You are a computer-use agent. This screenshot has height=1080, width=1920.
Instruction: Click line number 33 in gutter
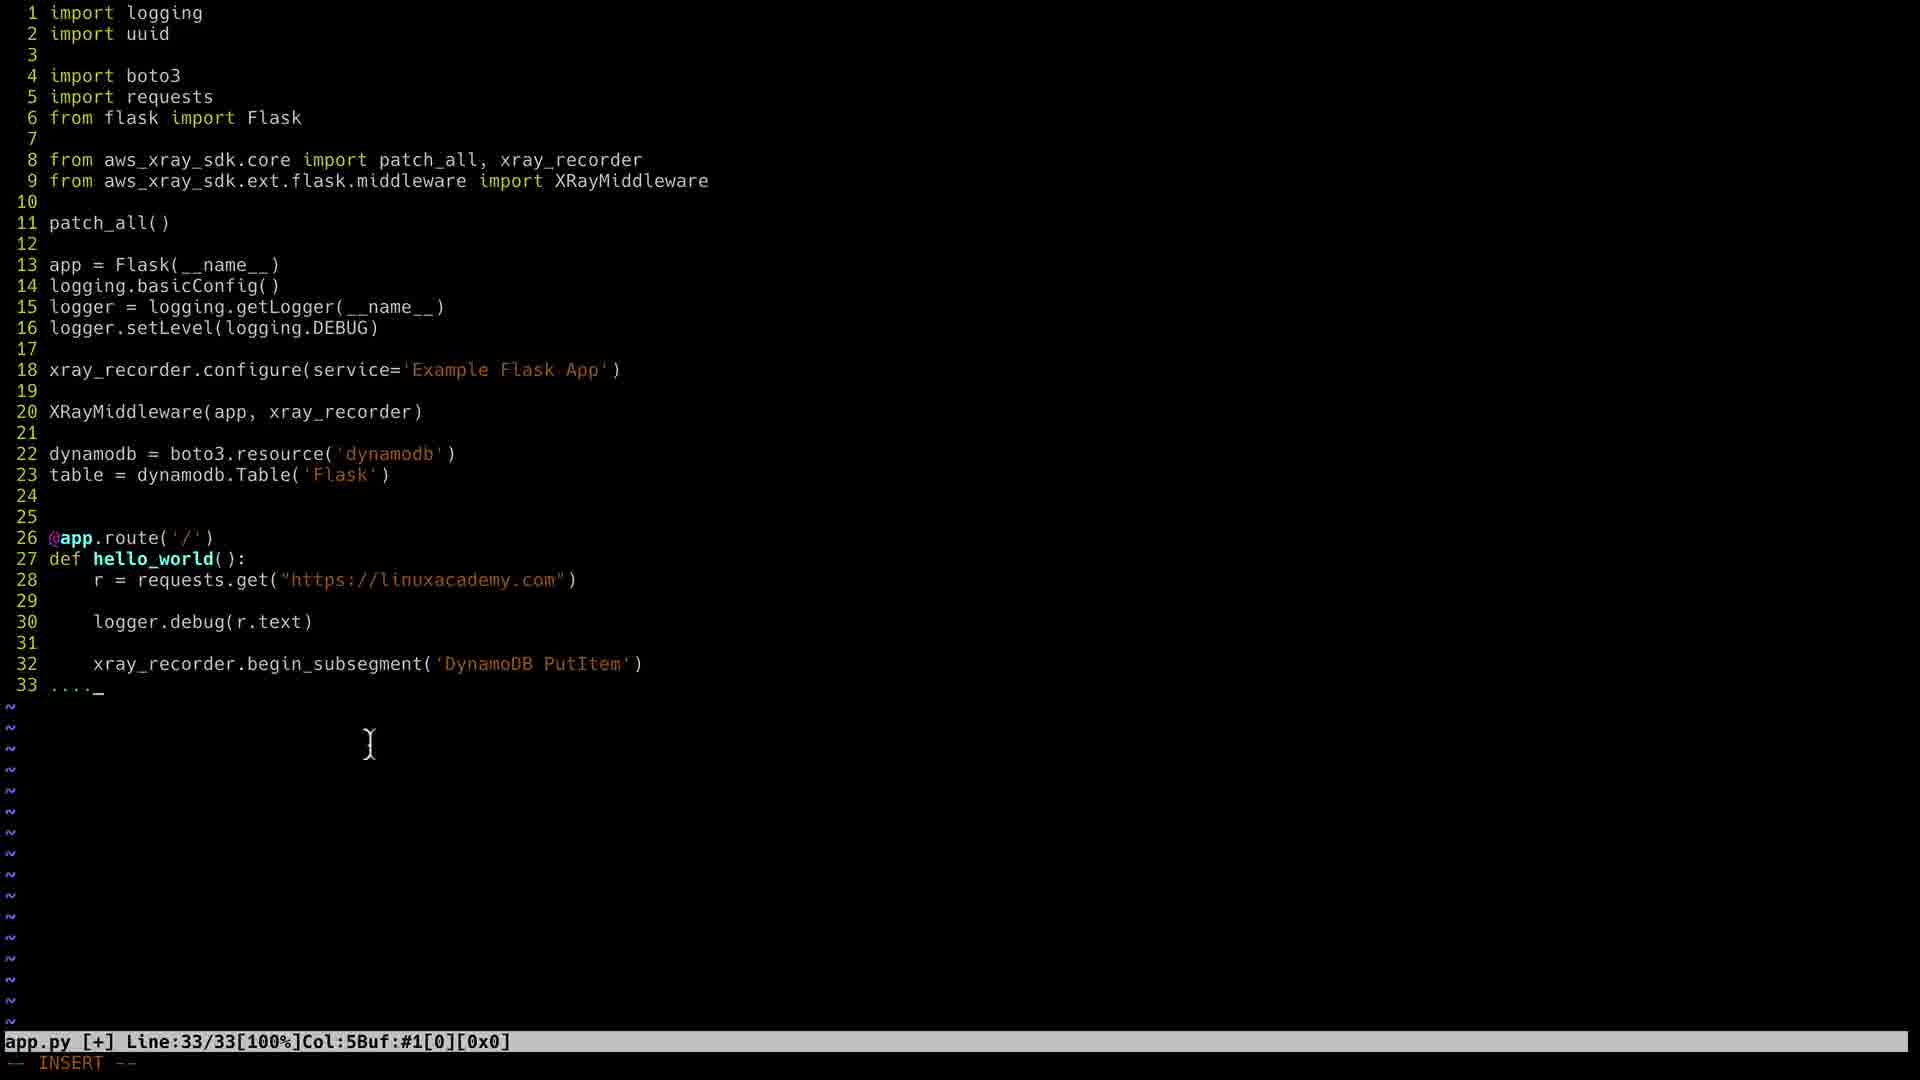tap(27, 685)
